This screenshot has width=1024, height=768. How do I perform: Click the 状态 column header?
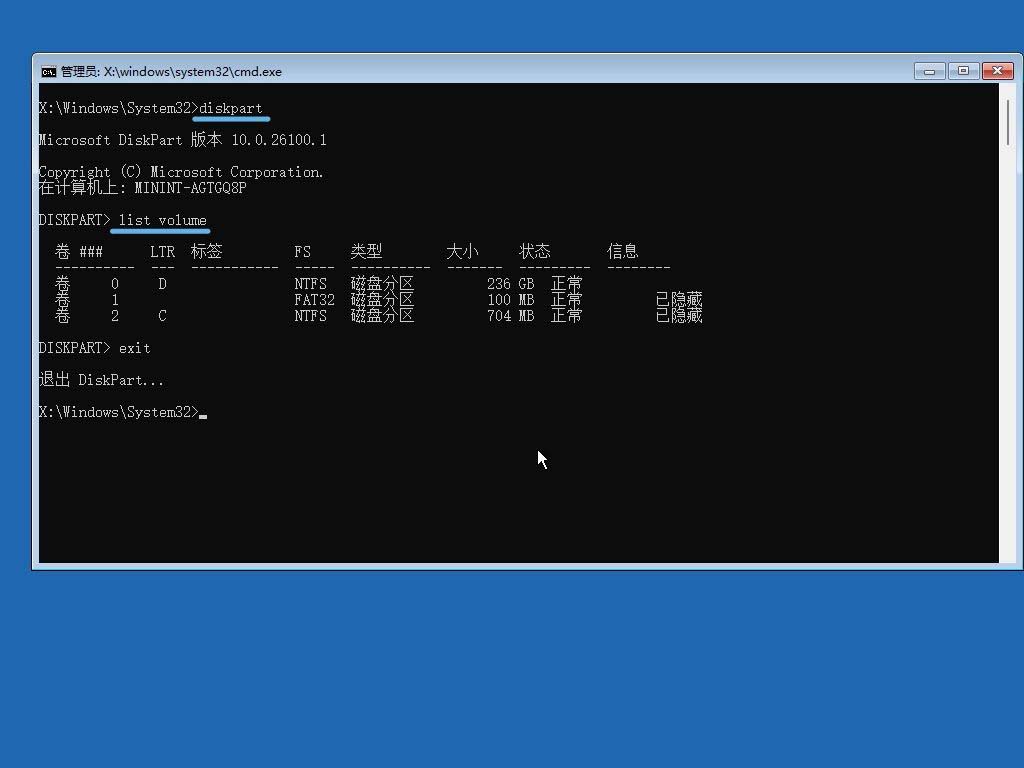coord(535,251)
